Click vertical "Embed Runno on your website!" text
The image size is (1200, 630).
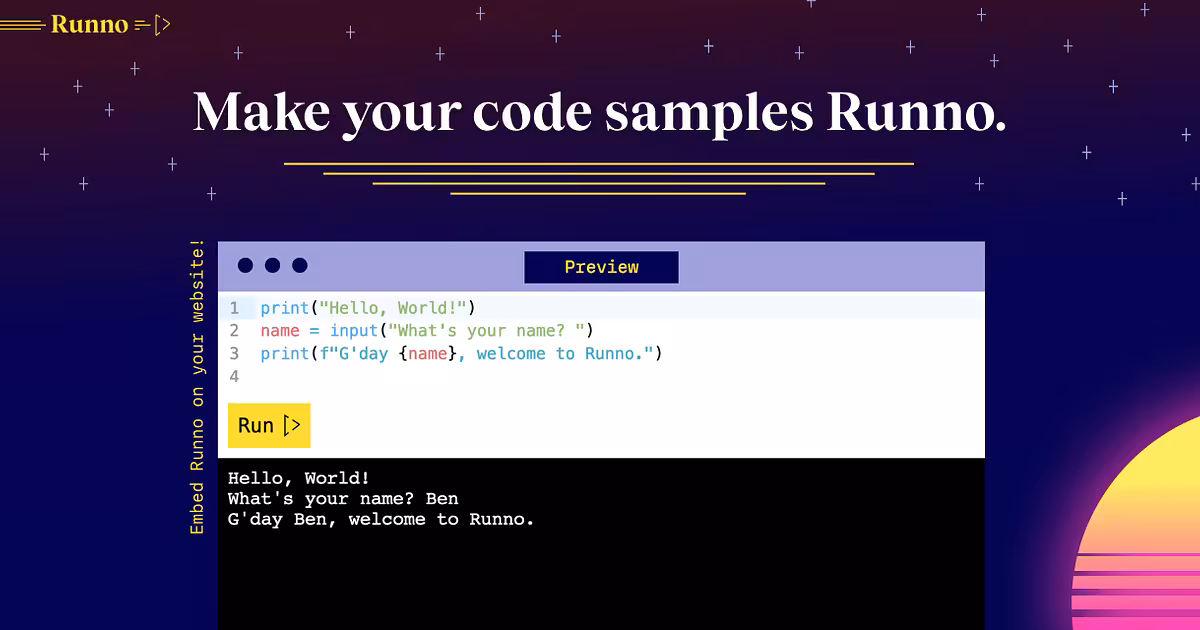[197, 387]
